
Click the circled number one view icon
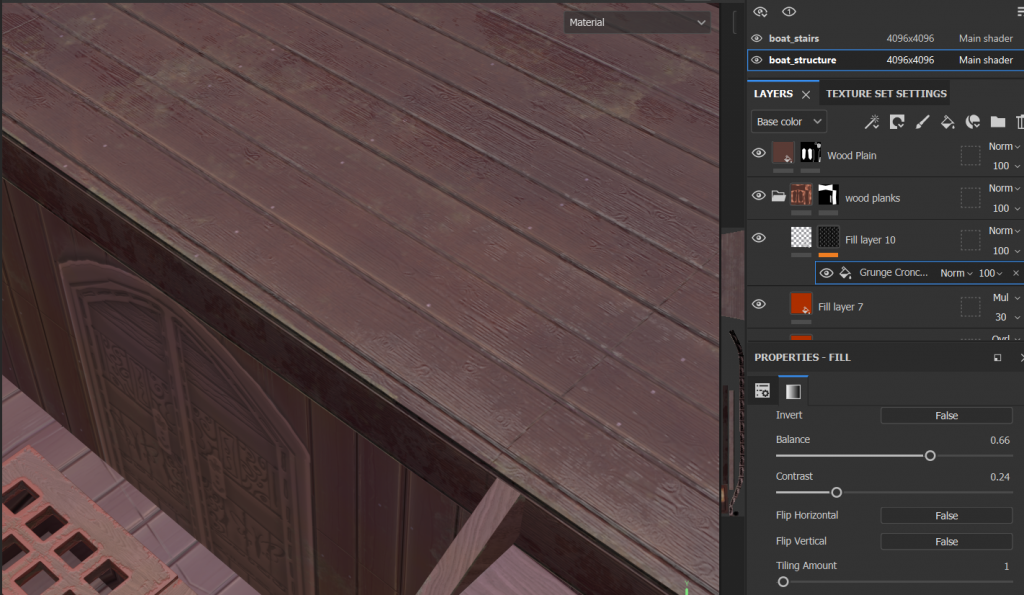click(x=789, y=12)
